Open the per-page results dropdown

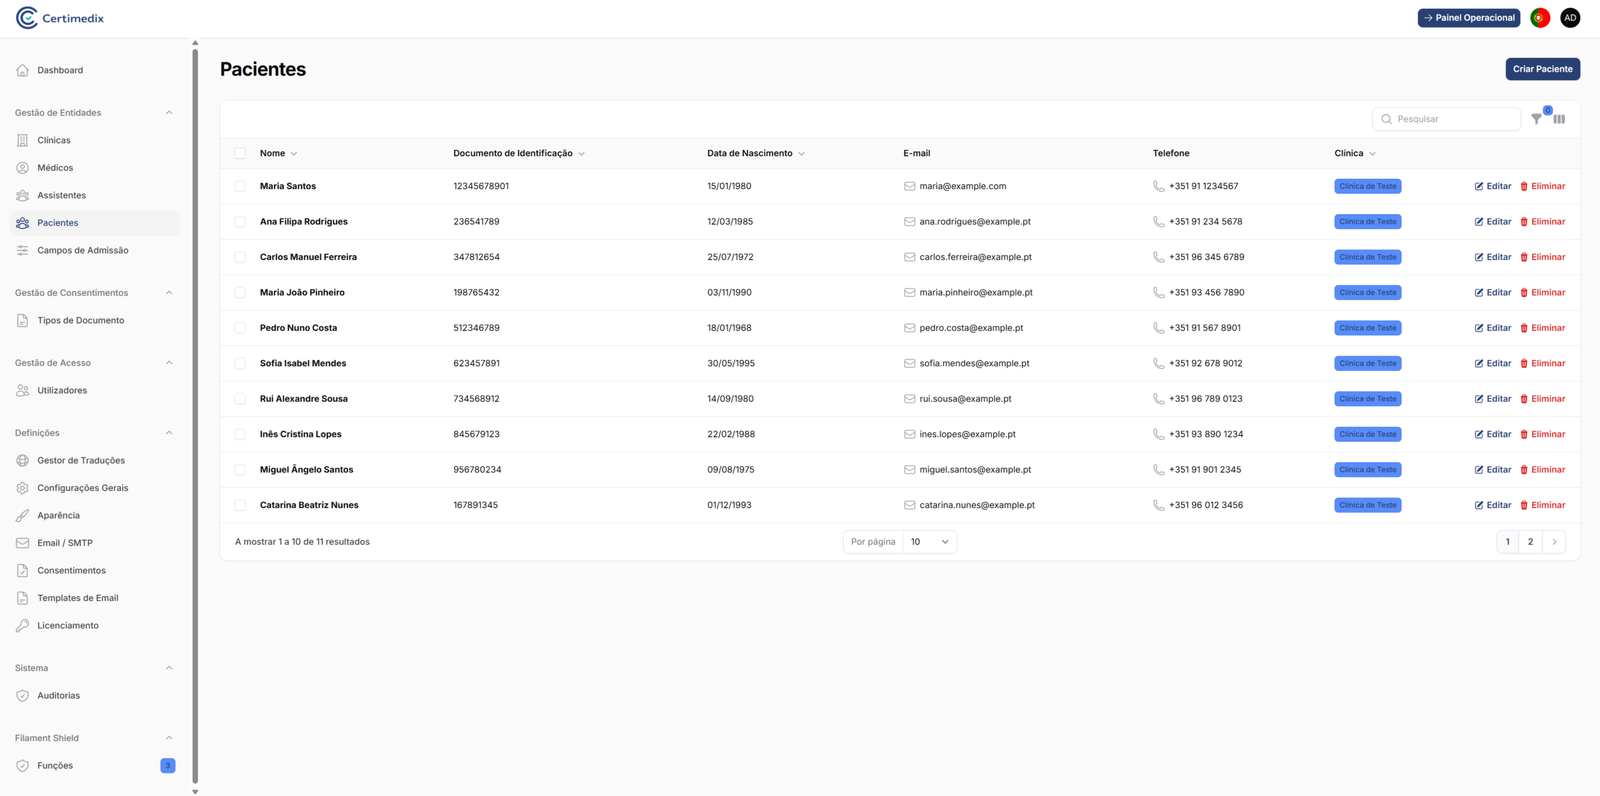(x=929, y=542)
